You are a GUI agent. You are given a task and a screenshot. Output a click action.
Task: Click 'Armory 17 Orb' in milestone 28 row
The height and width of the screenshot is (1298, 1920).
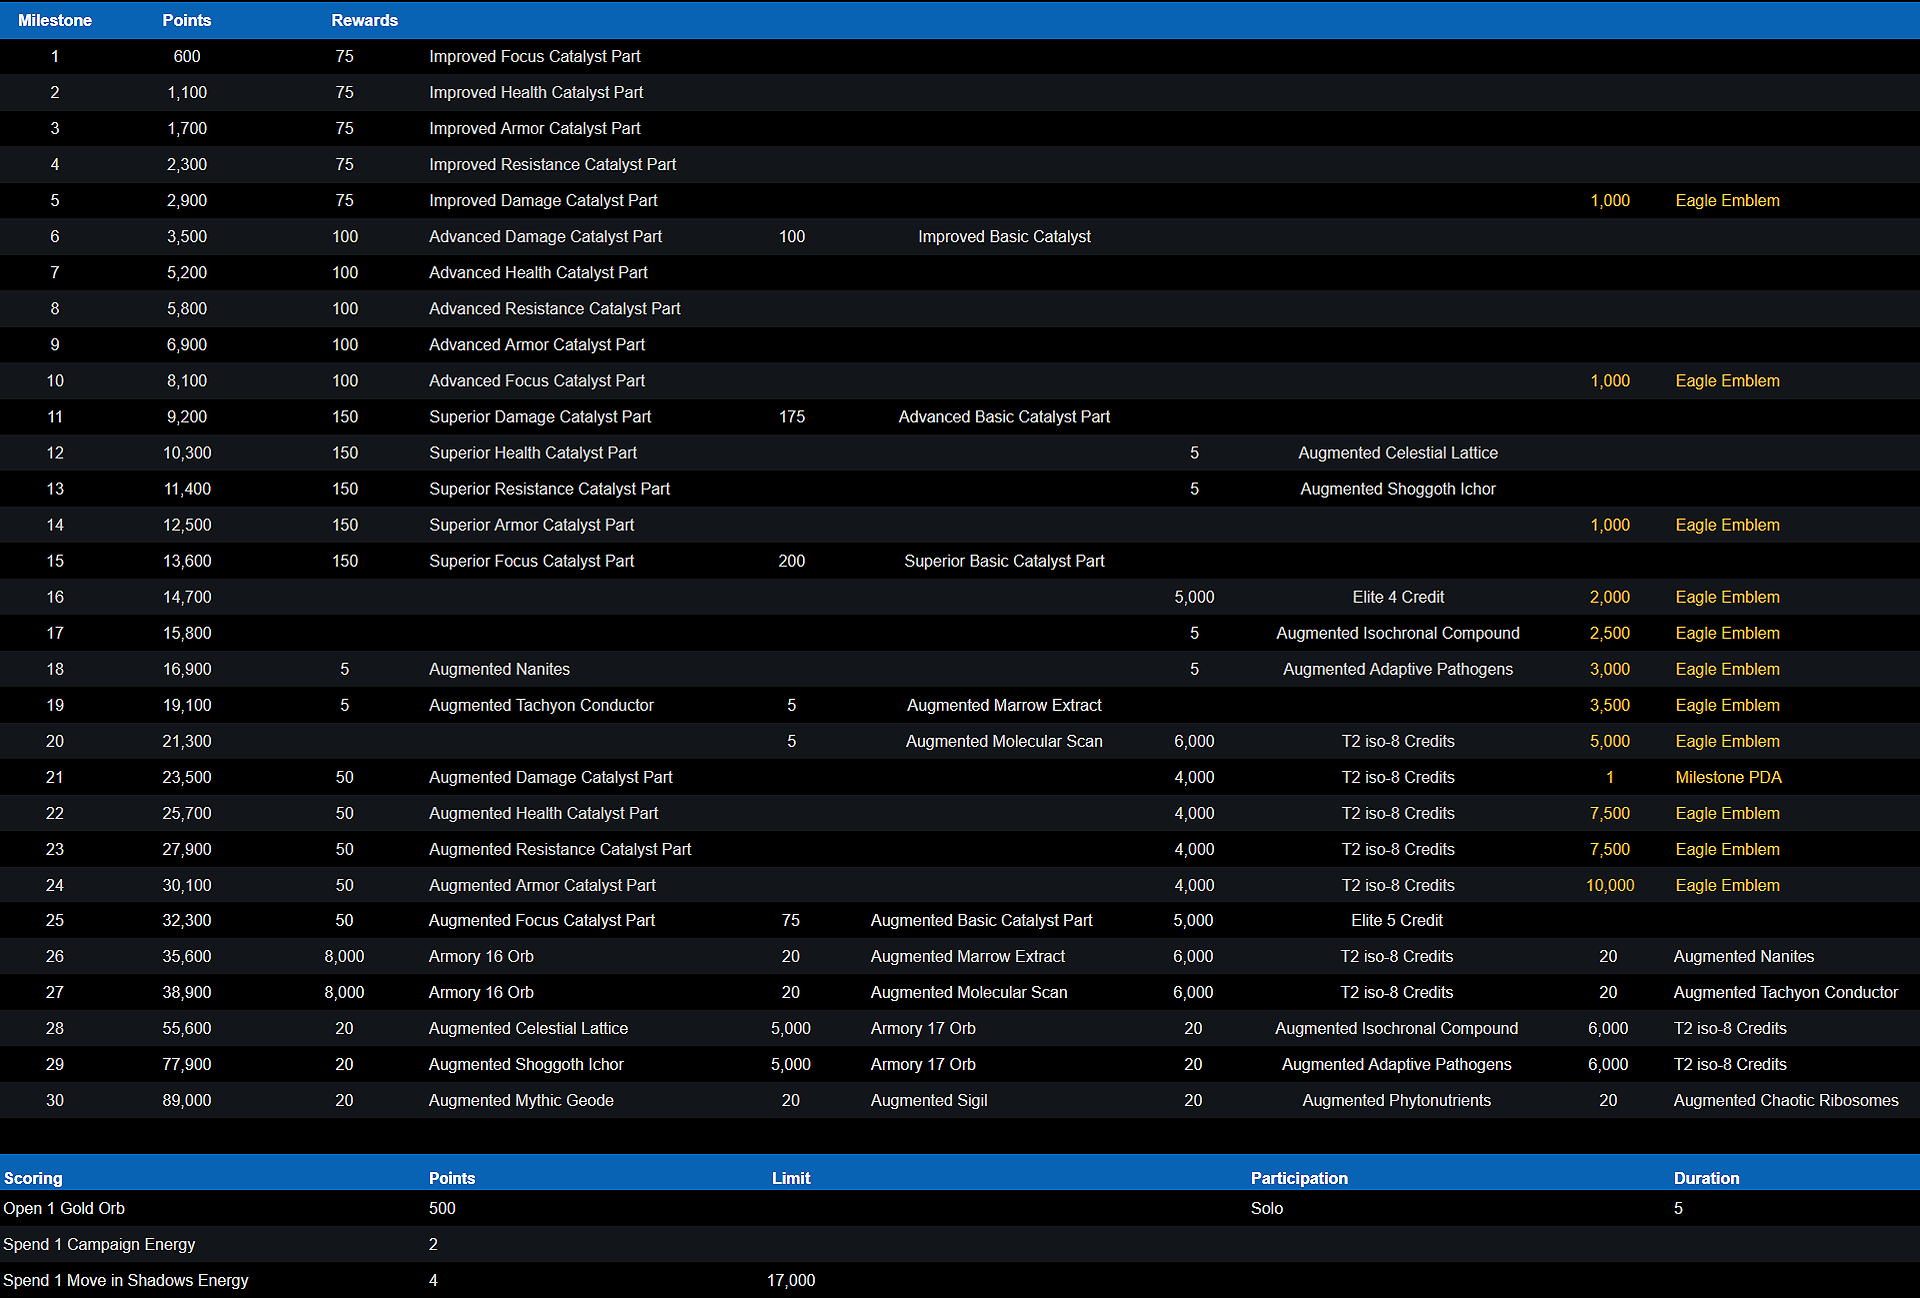[923, 1028]
